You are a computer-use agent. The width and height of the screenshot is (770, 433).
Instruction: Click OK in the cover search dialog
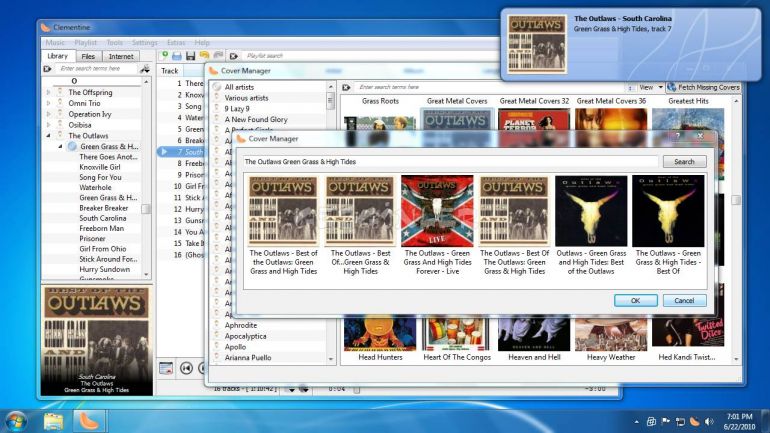point(635,300)
